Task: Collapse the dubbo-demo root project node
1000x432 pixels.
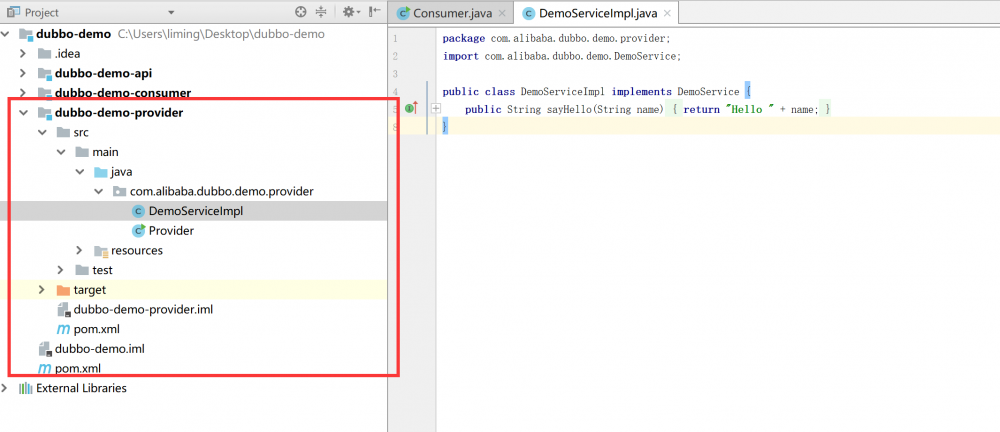Action: click(5, 34)
